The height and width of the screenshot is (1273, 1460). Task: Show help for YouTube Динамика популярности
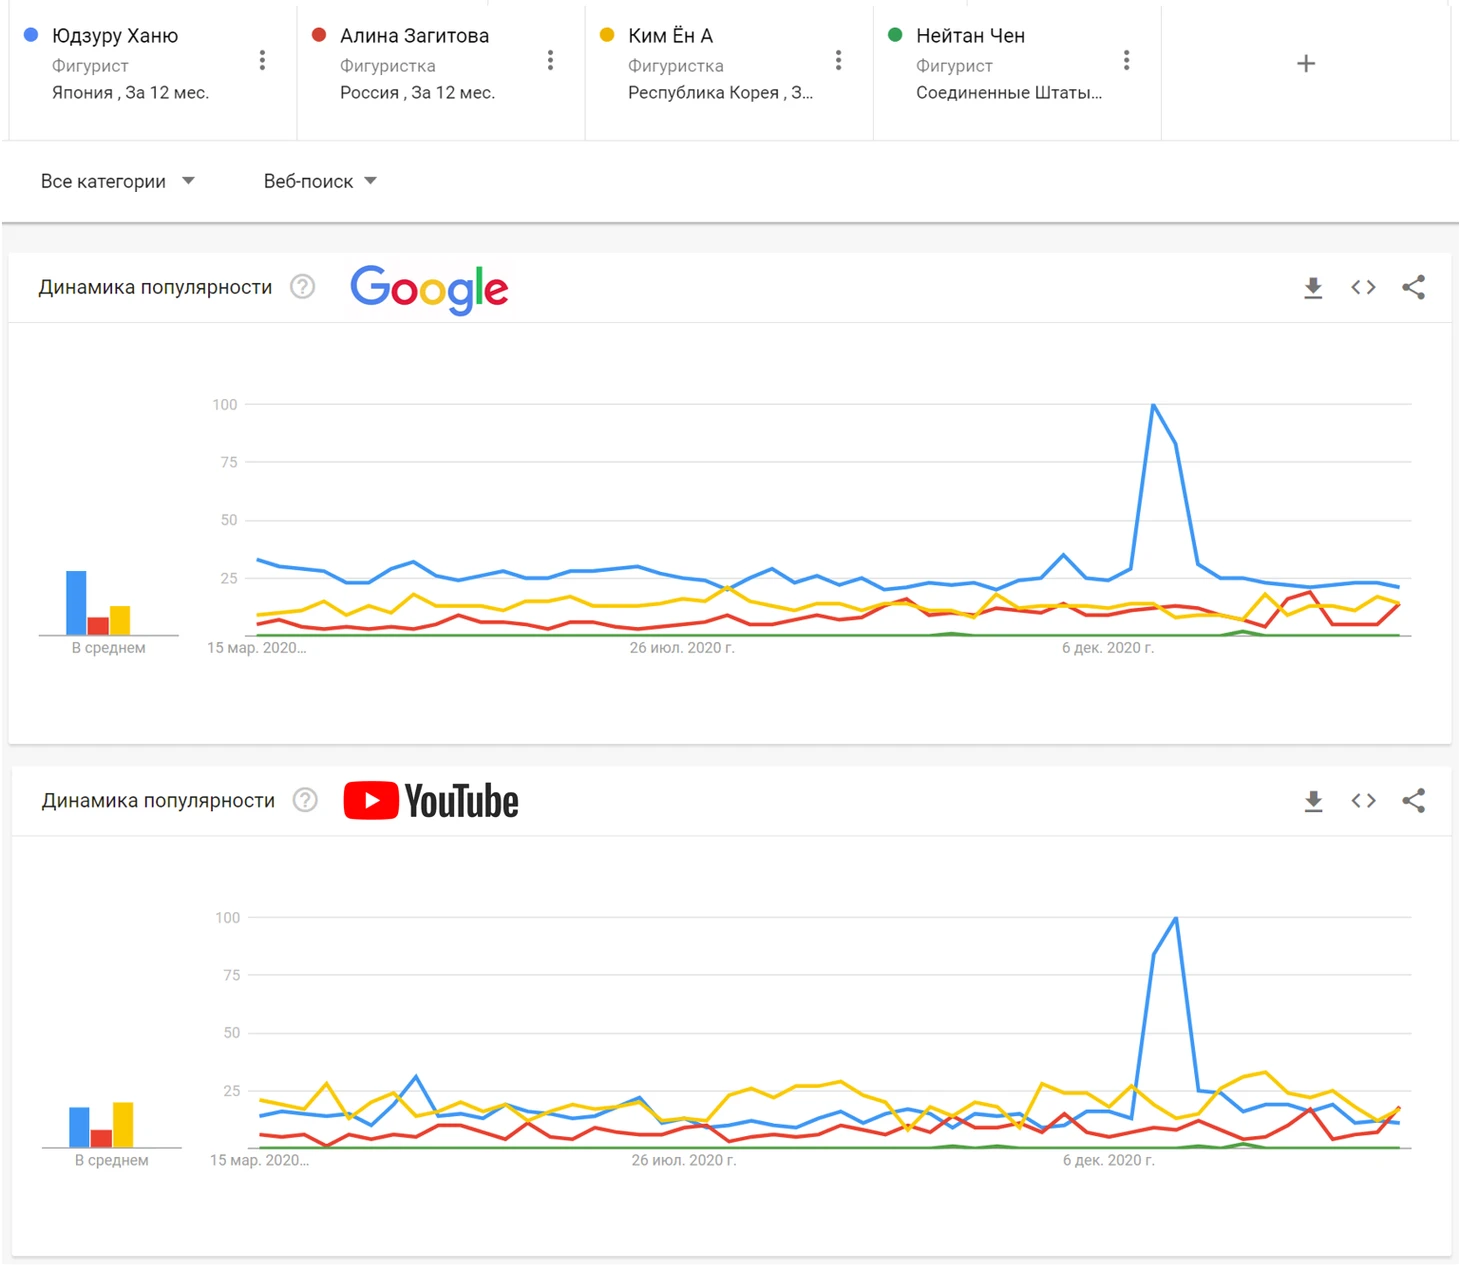click(305, 801)
